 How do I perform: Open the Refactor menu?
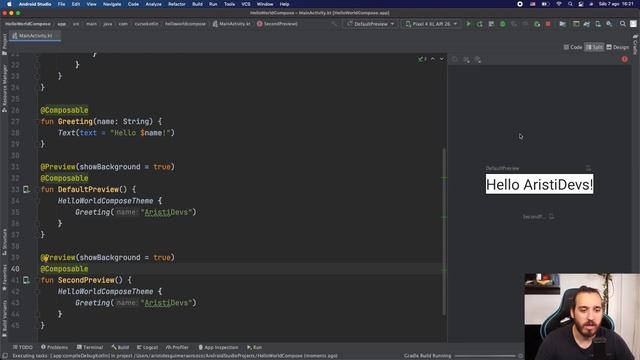pos(177,4)
